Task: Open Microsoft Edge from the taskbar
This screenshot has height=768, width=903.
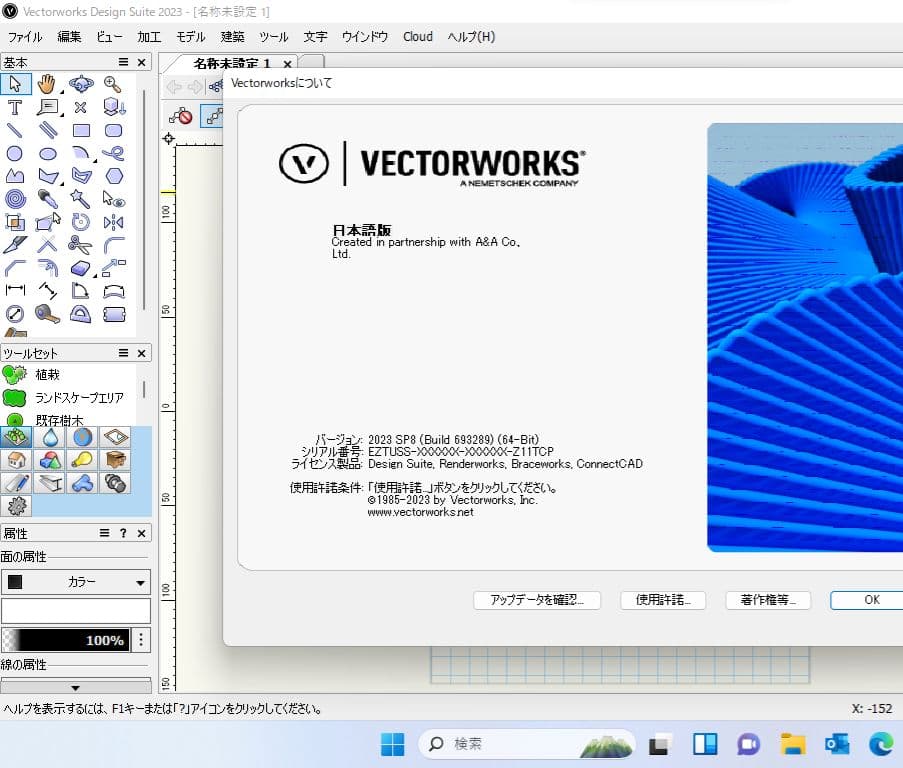Action: pyautogui.click(x=880, y=745)
